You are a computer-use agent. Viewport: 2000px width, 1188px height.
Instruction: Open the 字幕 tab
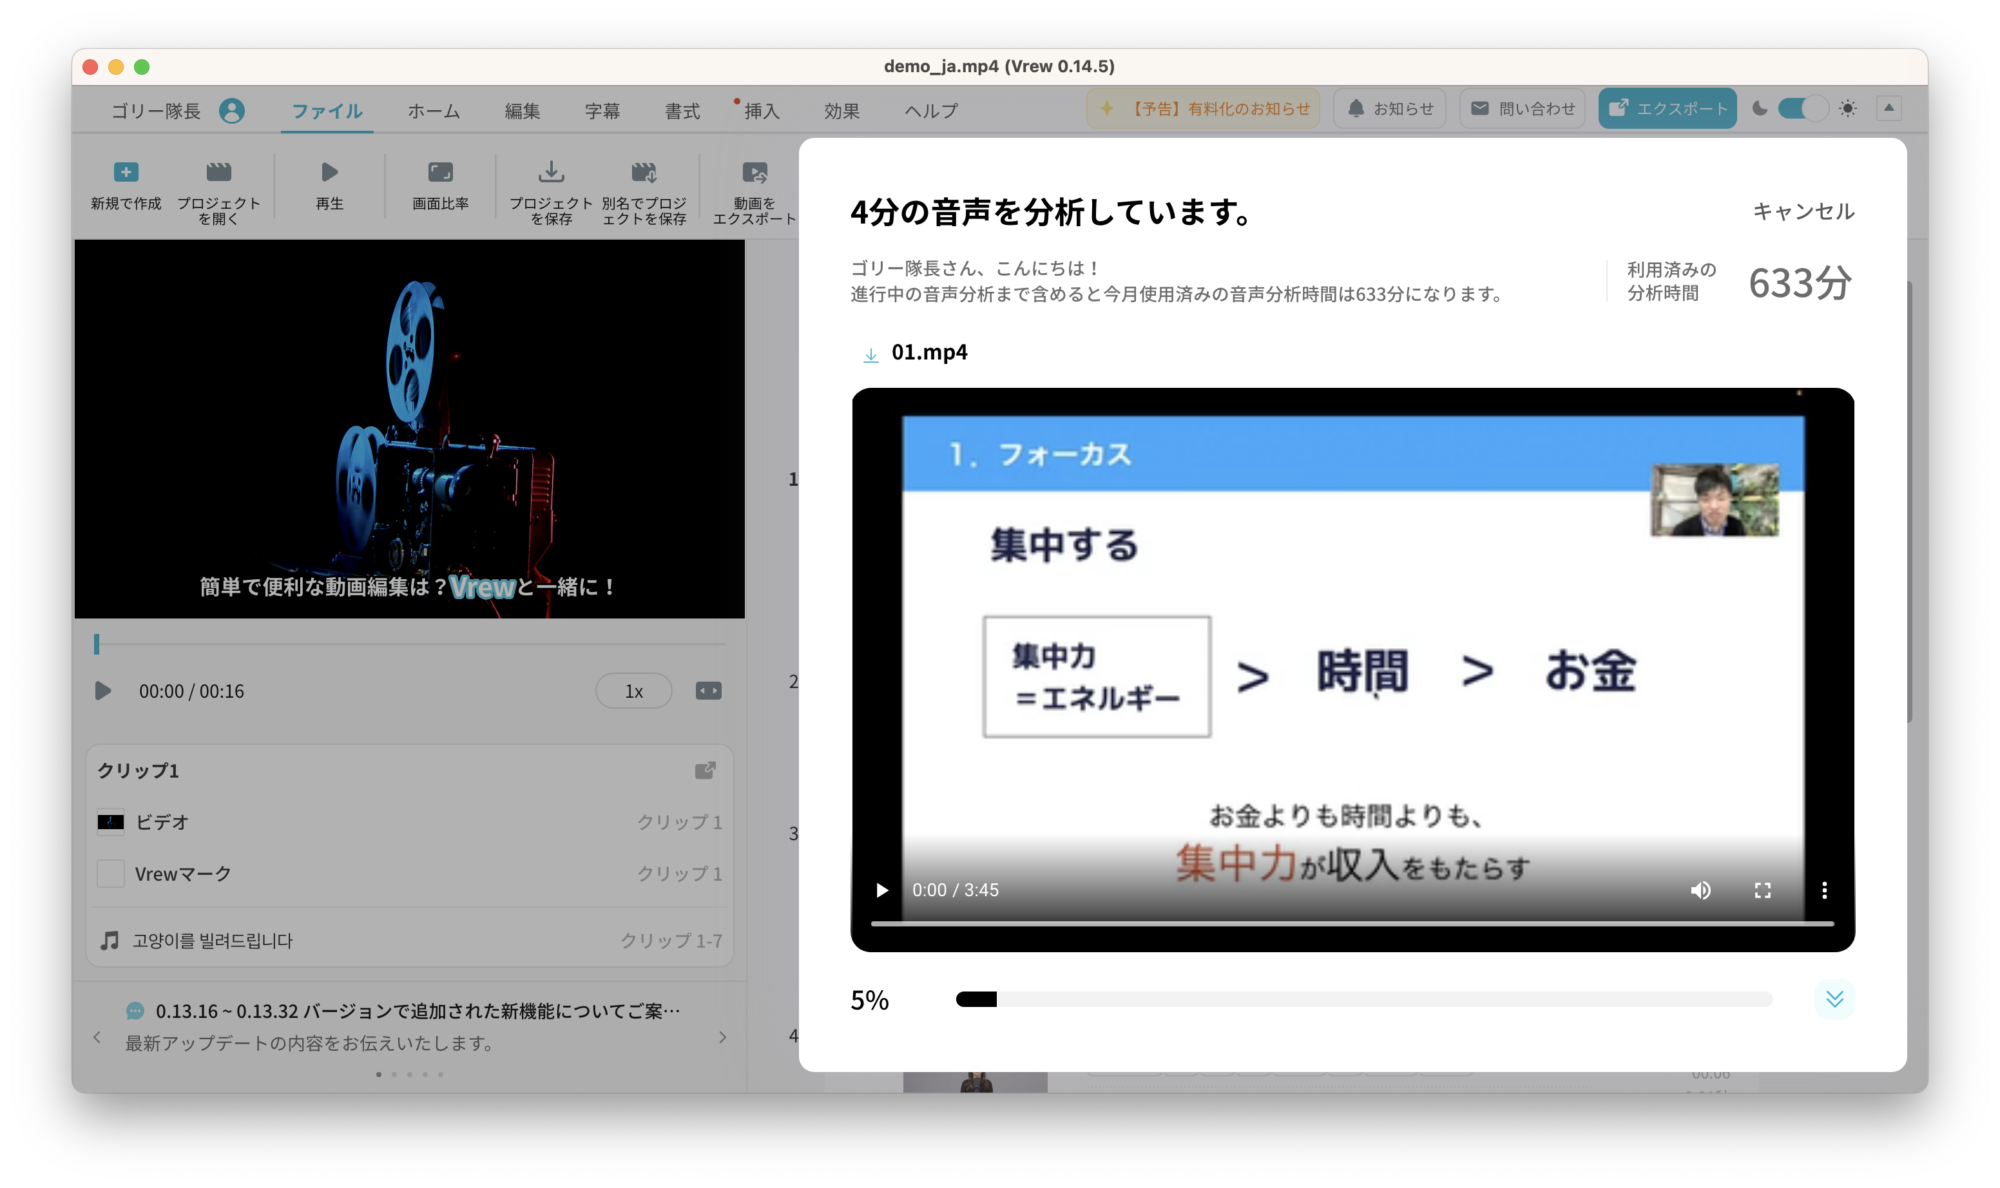602,111
